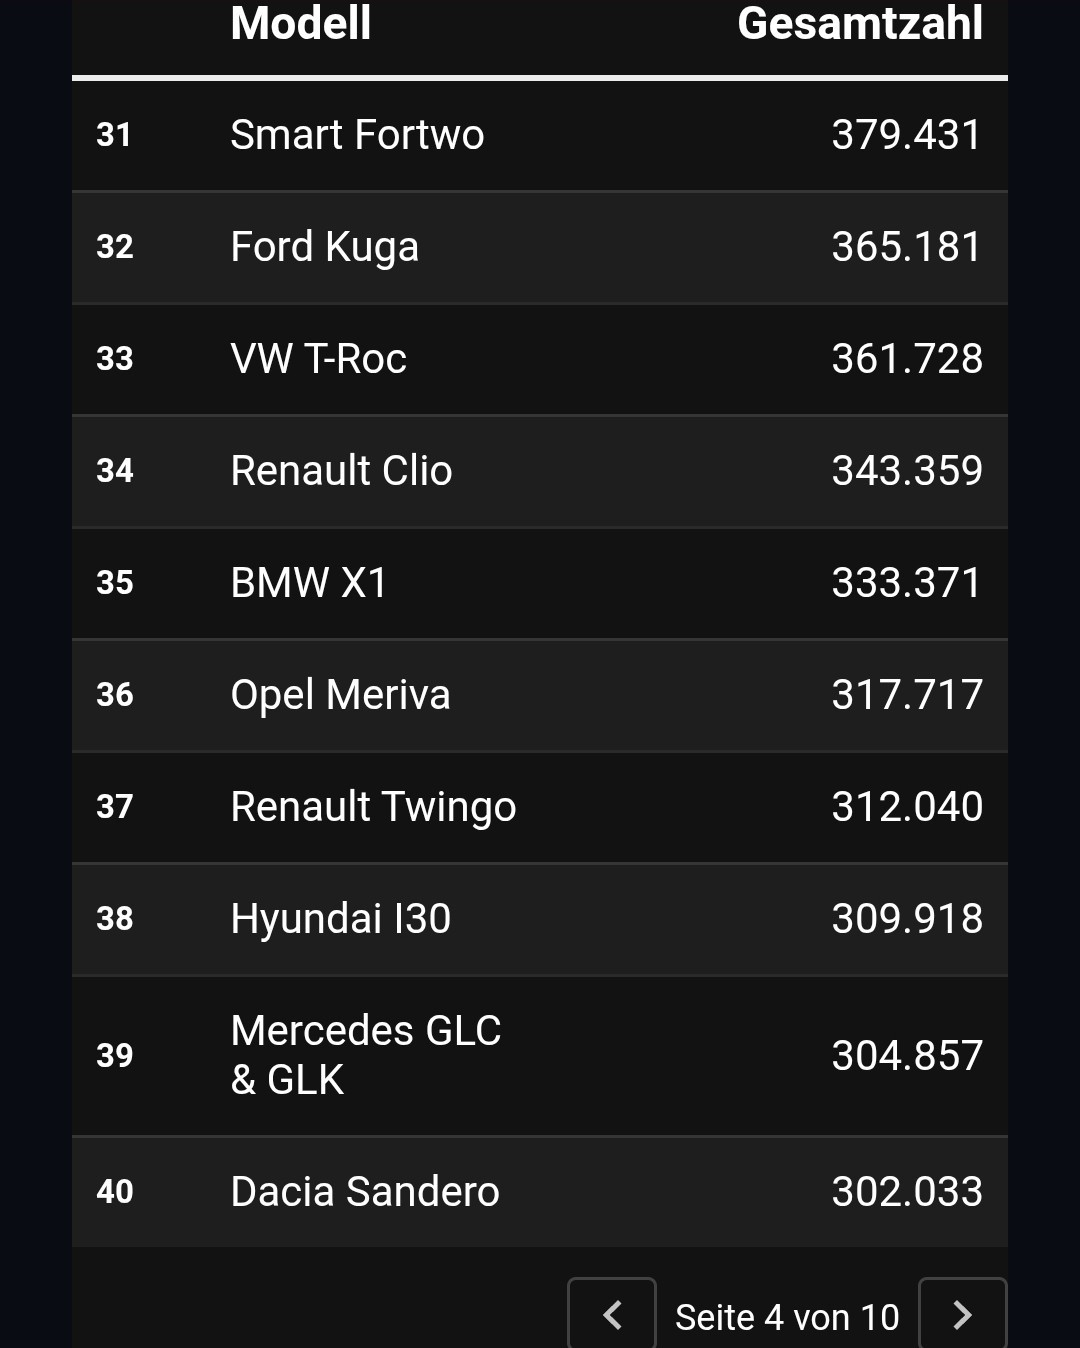Select the Dacia Sandero row
The width and height of the screenshot is (1080, 1348).
click(x=540, y=1191)
